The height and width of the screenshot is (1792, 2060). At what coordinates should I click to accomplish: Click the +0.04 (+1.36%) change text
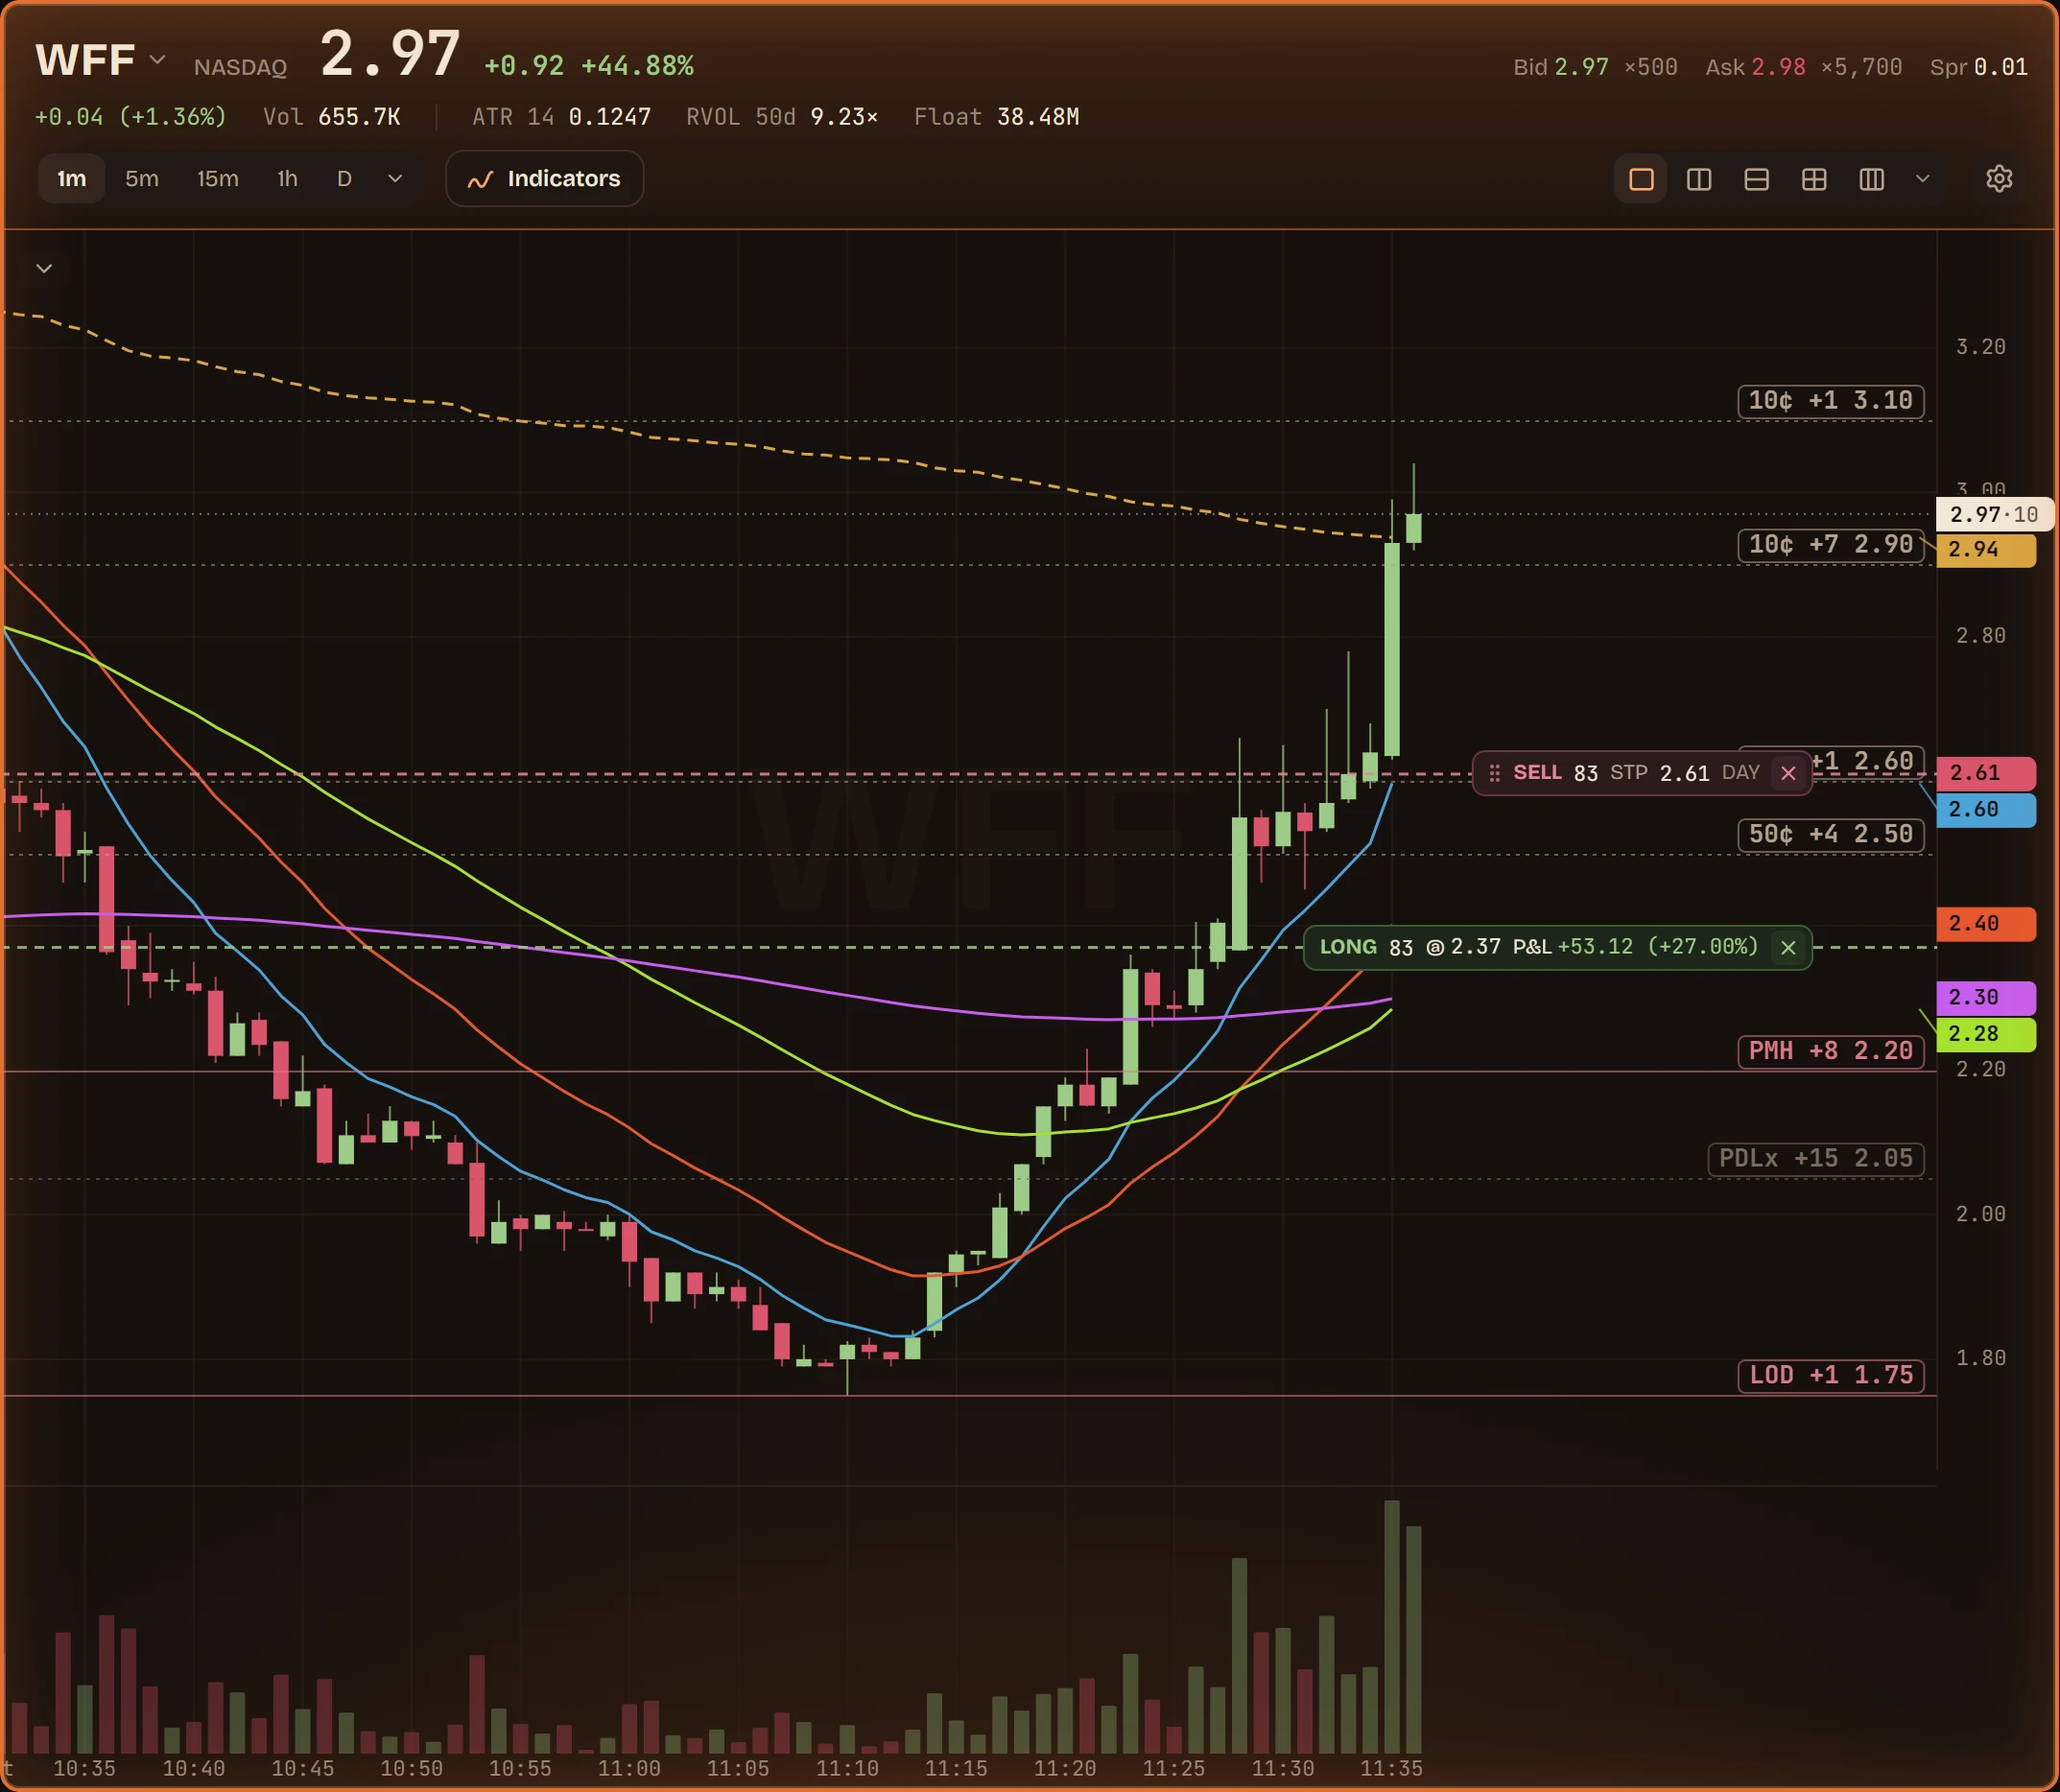pos(131,117)
